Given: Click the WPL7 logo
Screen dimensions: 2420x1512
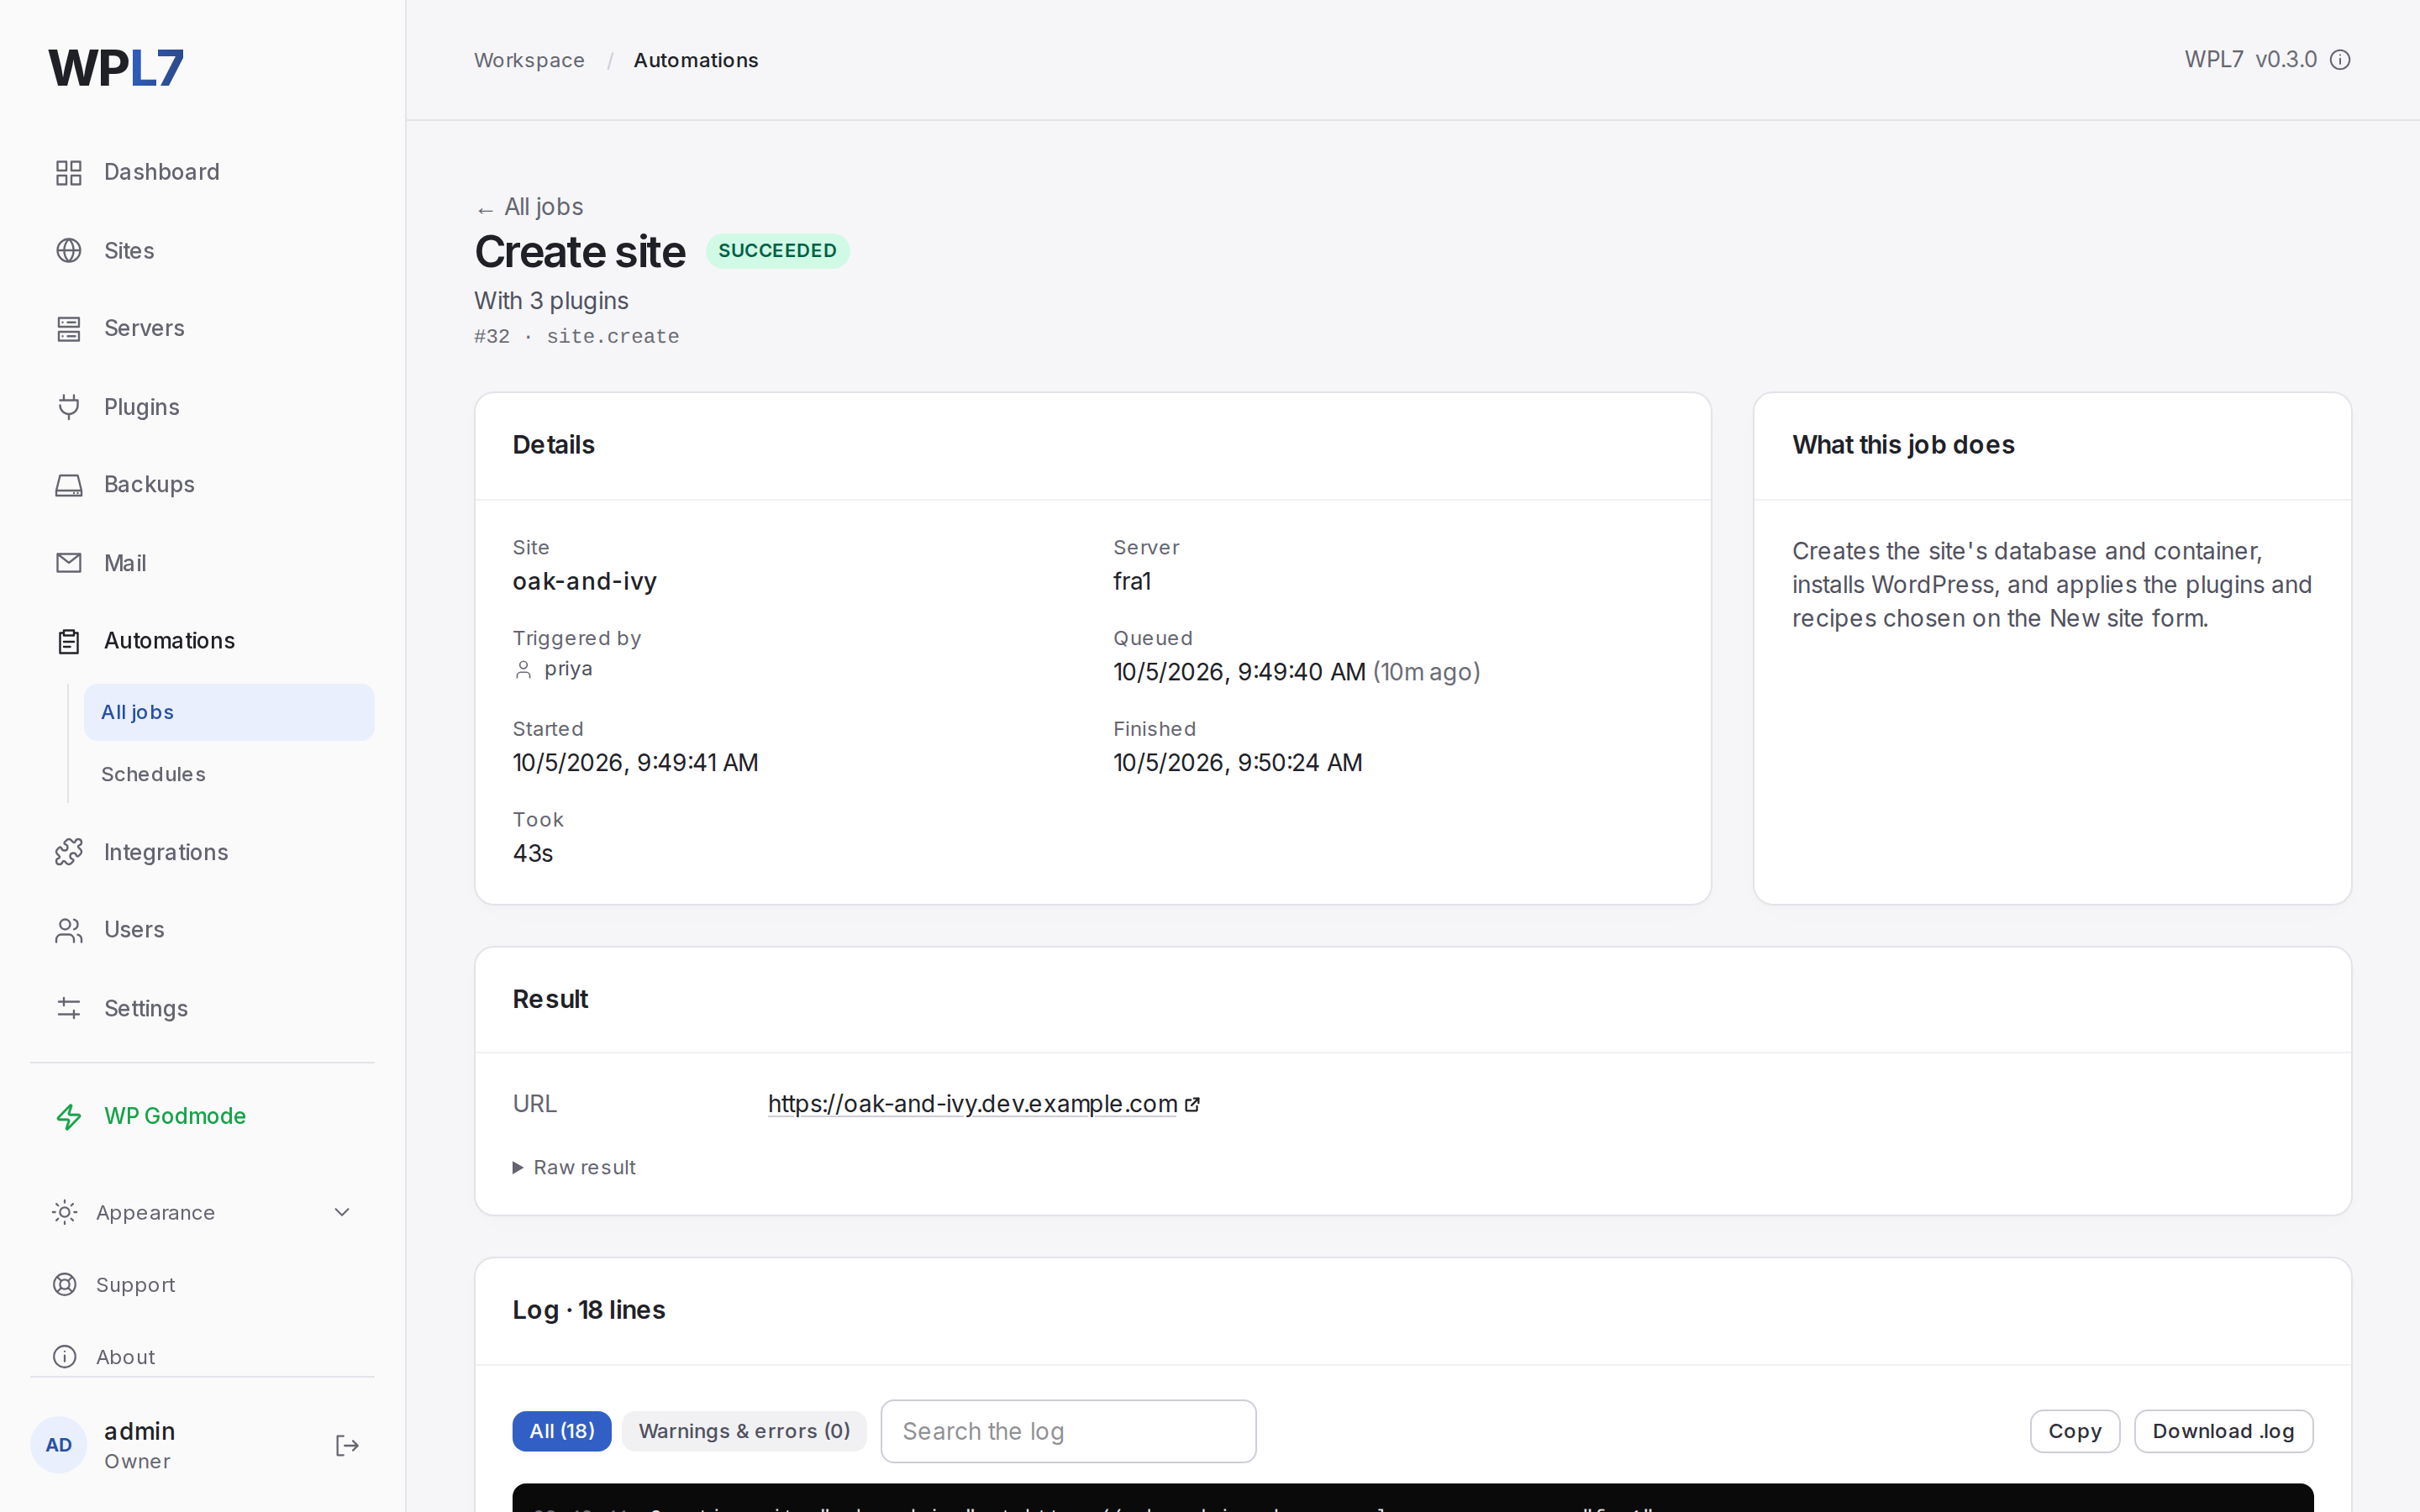Looking at the screenshot, I should tap(116, 68).
